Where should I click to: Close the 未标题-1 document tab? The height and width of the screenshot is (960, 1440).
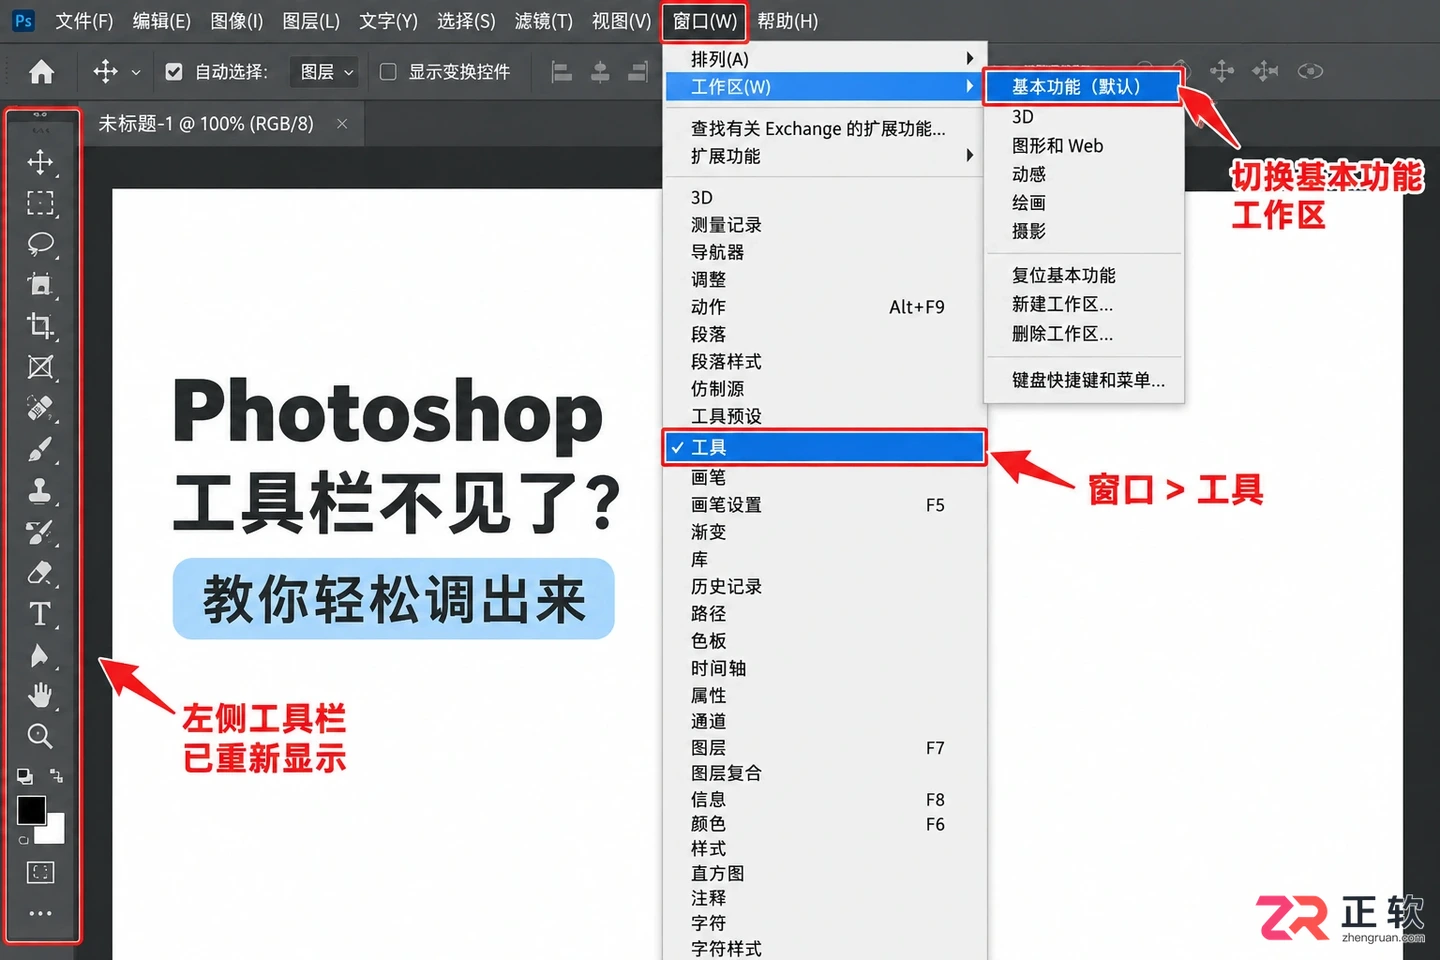point(342,124)
